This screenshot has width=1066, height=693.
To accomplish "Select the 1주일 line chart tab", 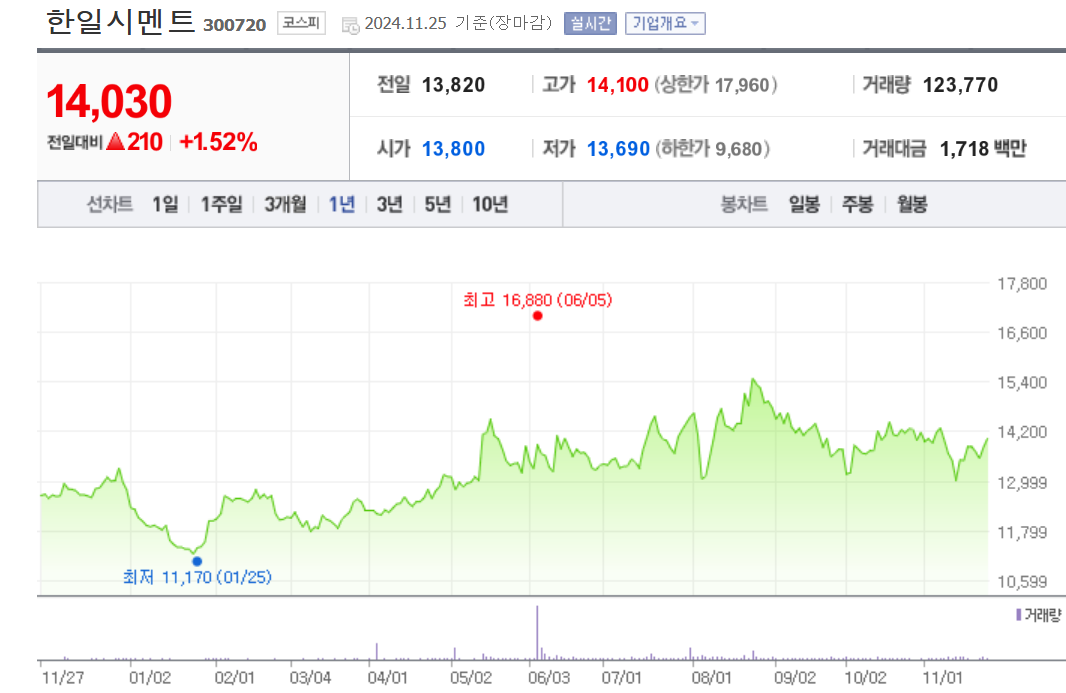I will pyautogui.click(x=221, y=204).
